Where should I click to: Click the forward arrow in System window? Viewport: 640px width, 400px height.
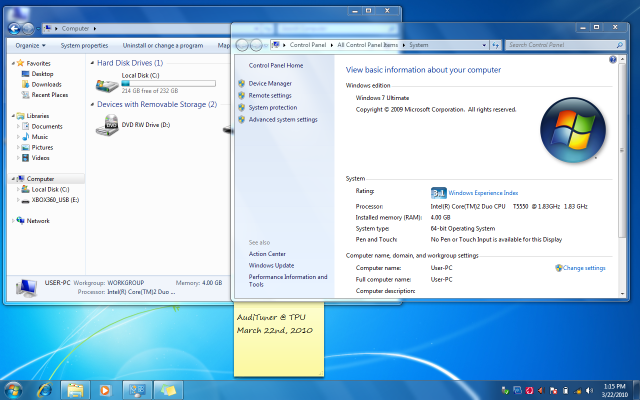coord(256,45)
